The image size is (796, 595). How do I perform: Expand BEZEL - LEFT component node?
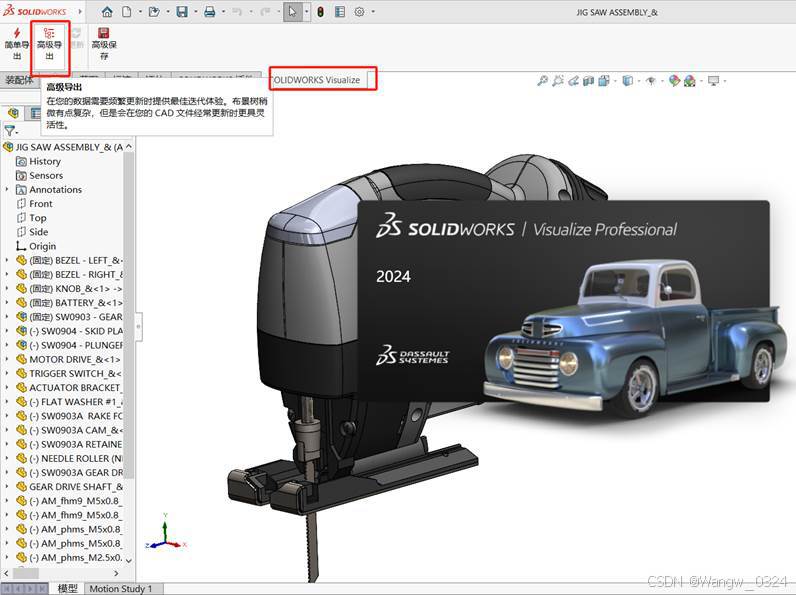[7, 260]
